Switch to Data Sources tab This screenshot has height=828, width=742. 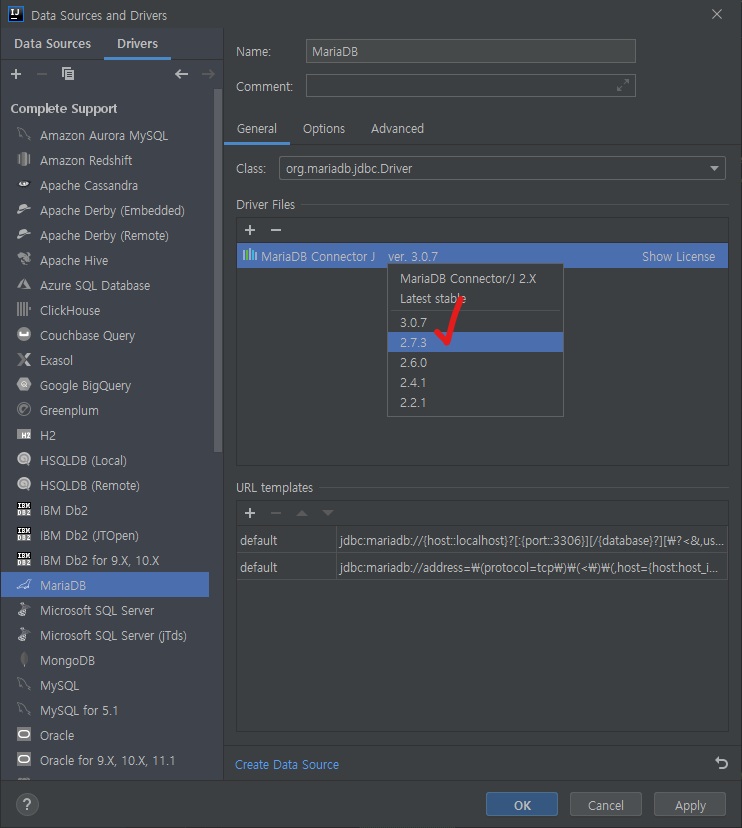pyautogui.click(x=52, y=44)
